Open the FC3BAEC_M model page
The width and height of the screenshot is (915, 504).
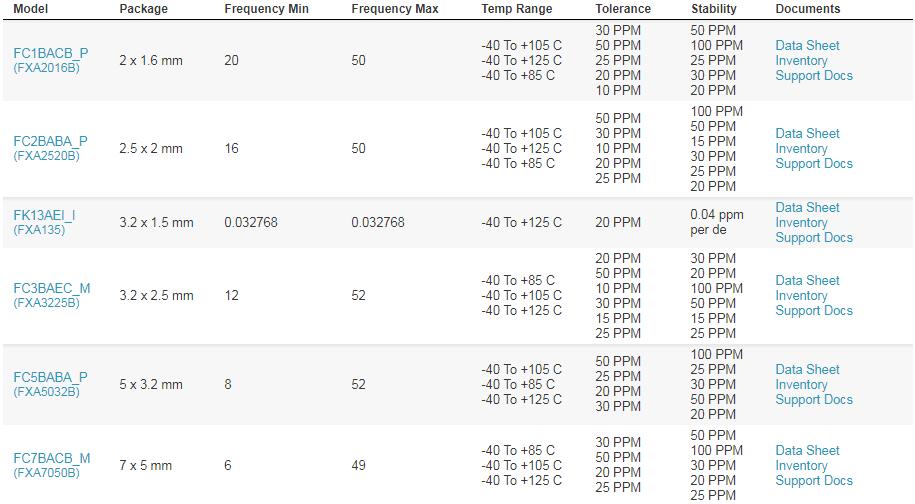click(51, 288)
